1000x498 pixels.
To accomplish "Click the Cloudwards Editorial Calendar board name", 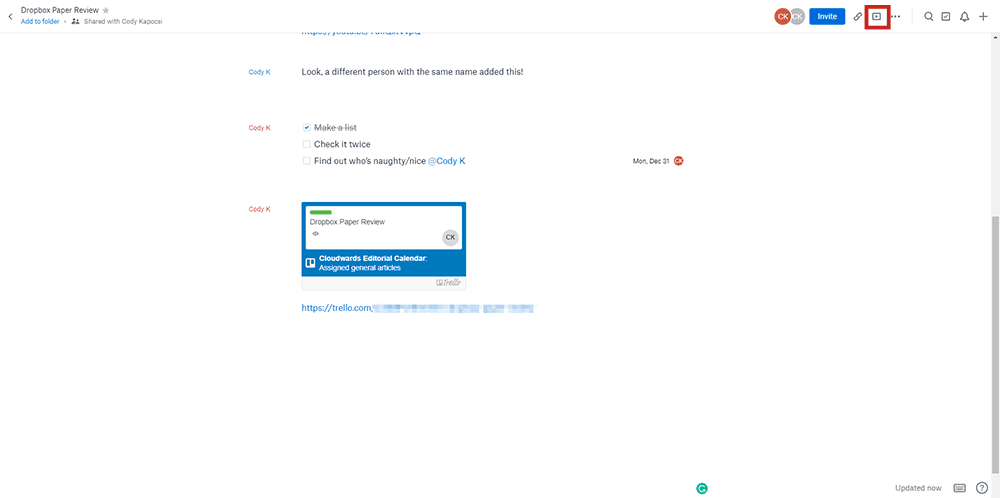I will click(372, 259).
